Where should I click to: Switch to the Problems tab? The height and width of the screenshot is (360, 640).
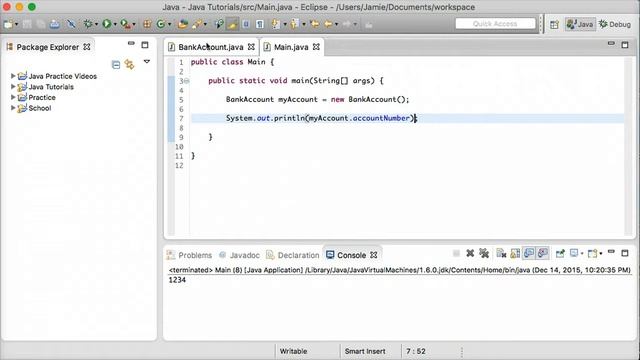pos(189,255)
